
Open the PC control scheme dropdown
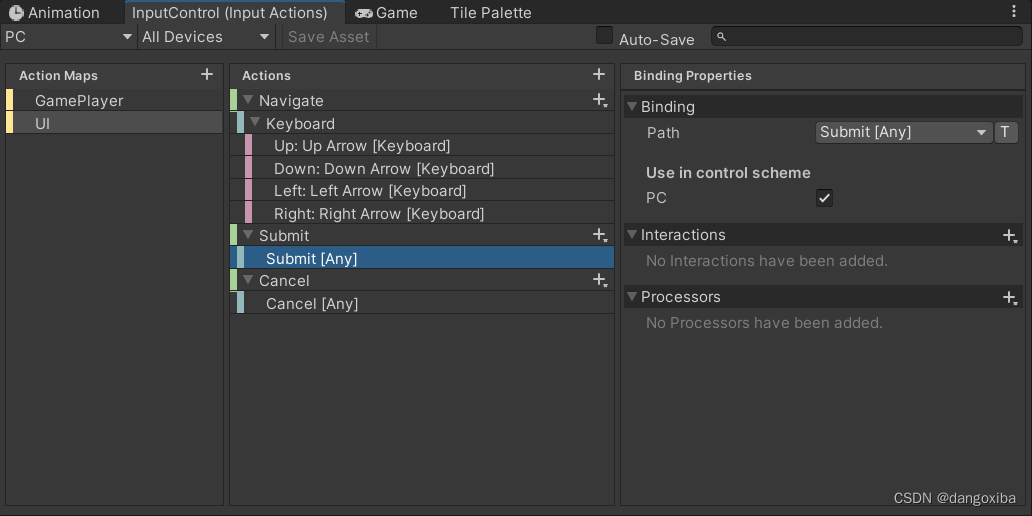[68, 37]
